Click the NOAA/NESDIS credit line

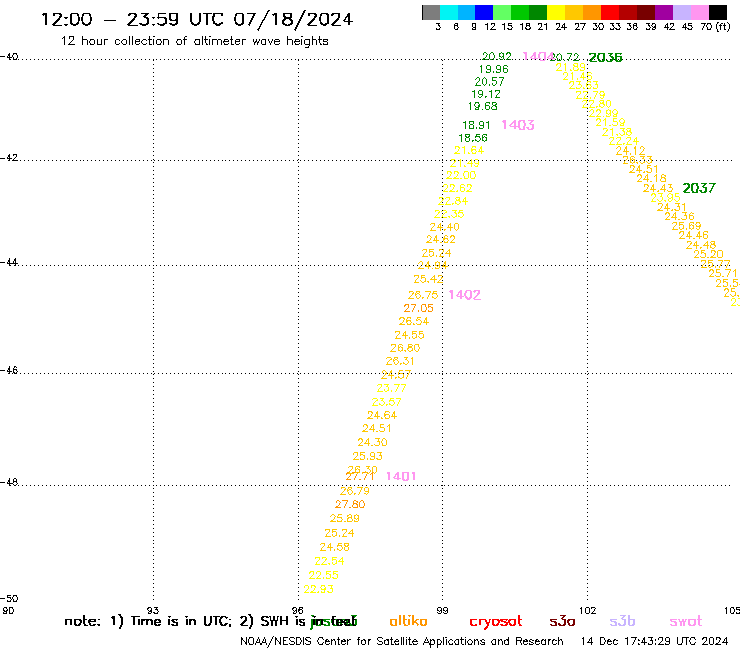[402, 641]
